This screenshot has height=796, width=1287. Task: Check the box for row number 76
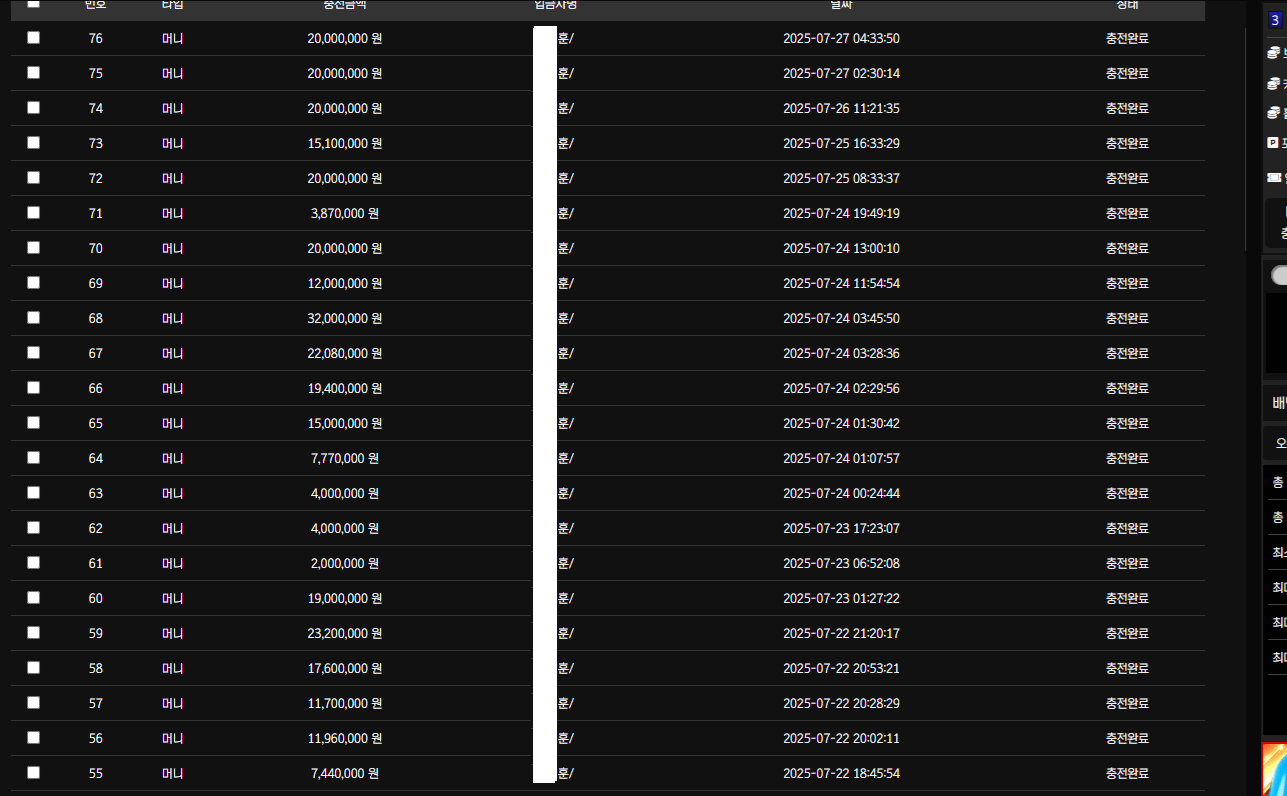click(x=34, y=38)
